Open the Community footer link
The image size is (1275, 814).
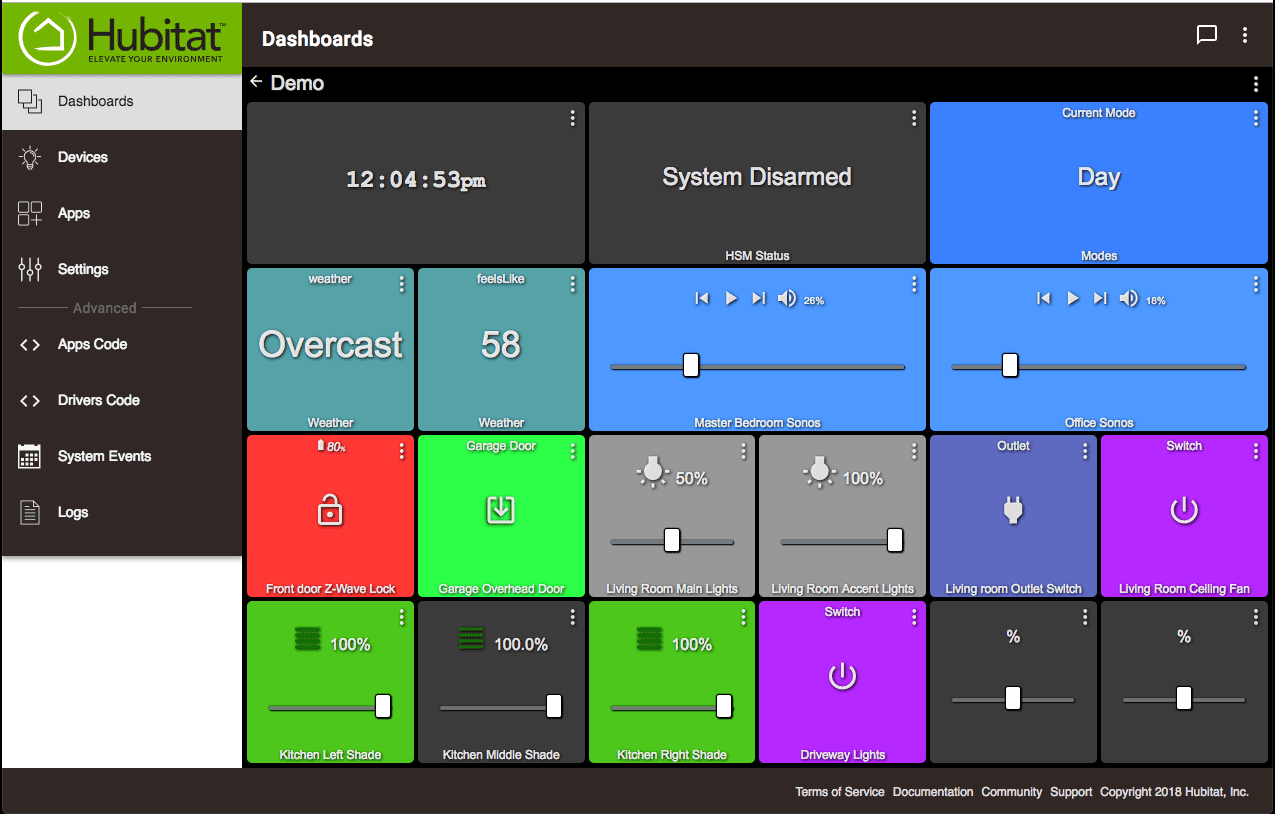pos(1011,792)
